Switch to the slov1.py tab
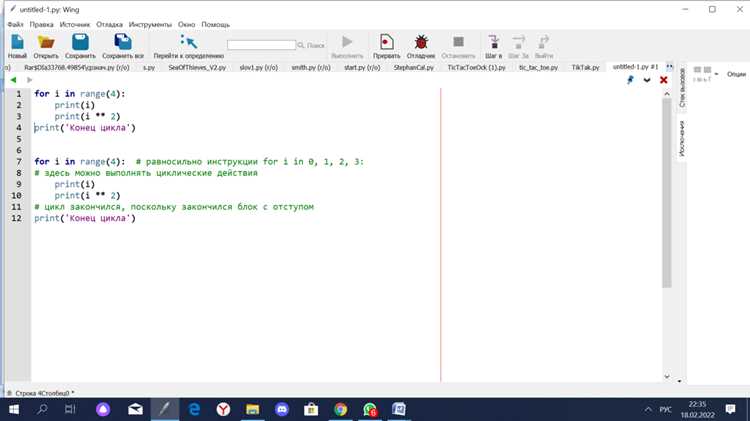The height and width of the screenshot is (421, 750). pyautogui.click(x=259, y=67)
